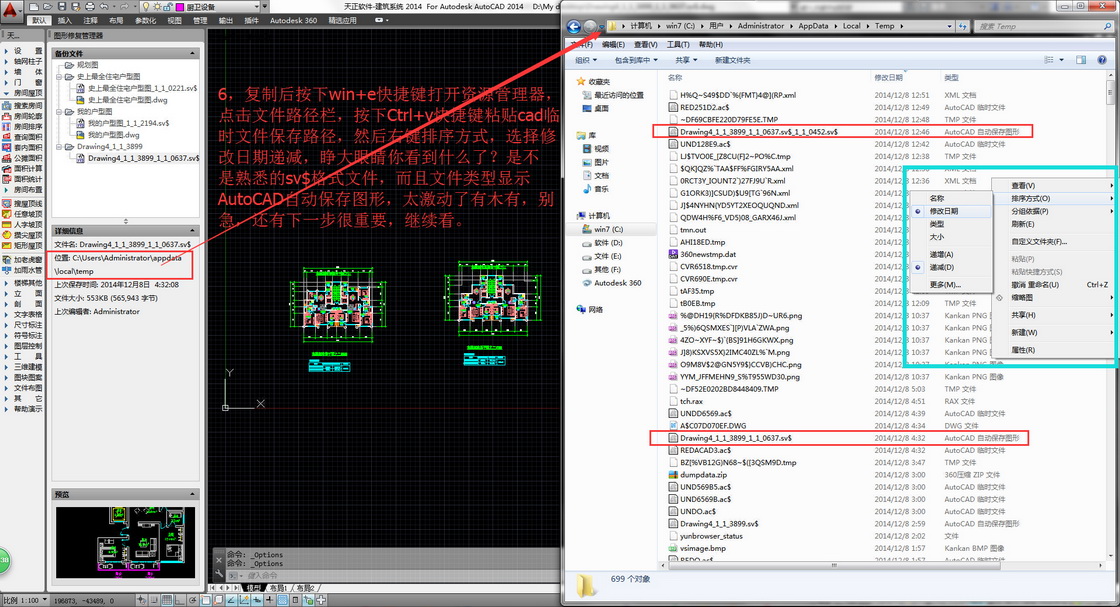Click the Redo arrow in AutoCAD toolbar
This screenshot has width=1120, height=607.
click(x=123, y=6)
